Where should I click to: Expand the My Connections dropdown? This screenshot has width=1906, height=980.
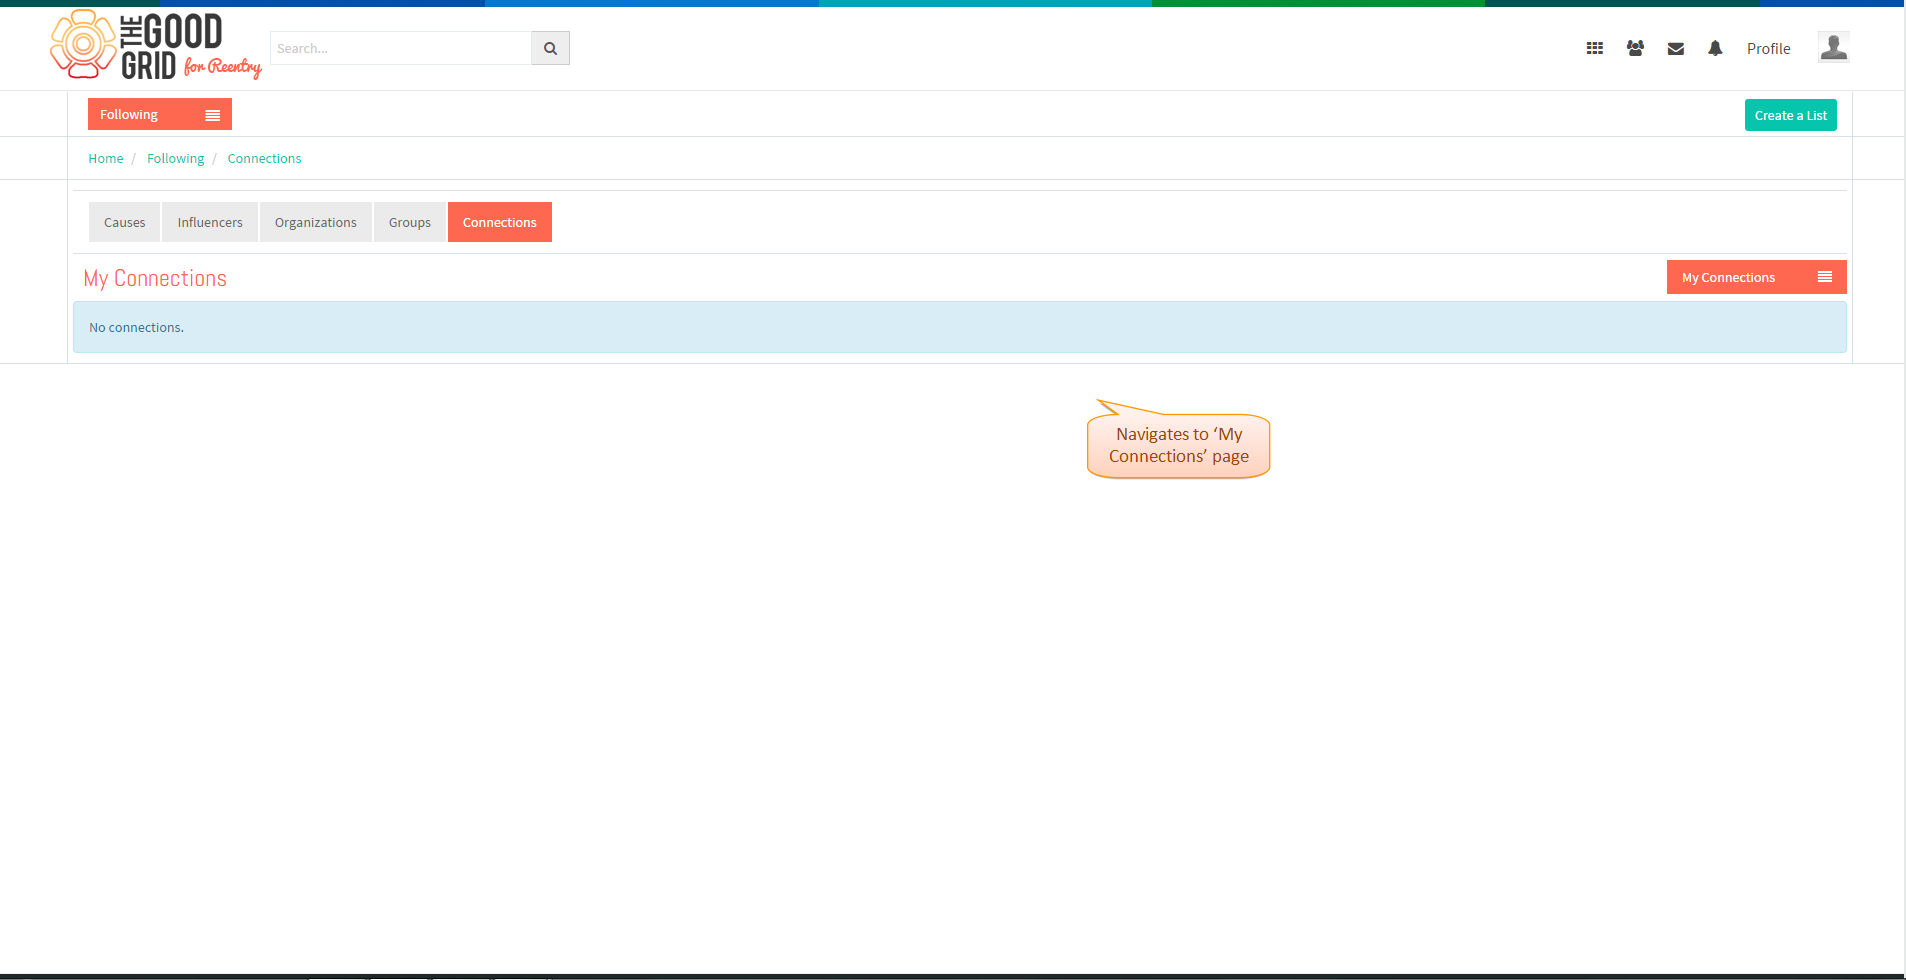tap(1756, 277)
